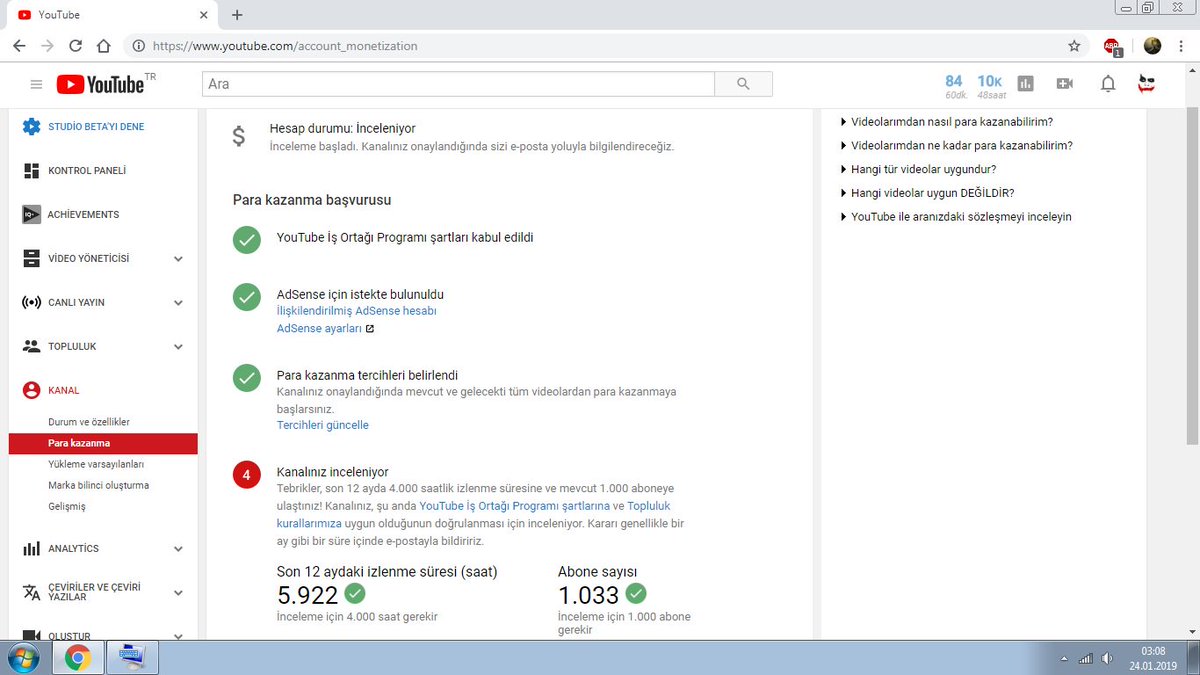This screenshot has height=675, width=1200.
Task: Open Yükleme varsayılanları
Action: point(96,464)
